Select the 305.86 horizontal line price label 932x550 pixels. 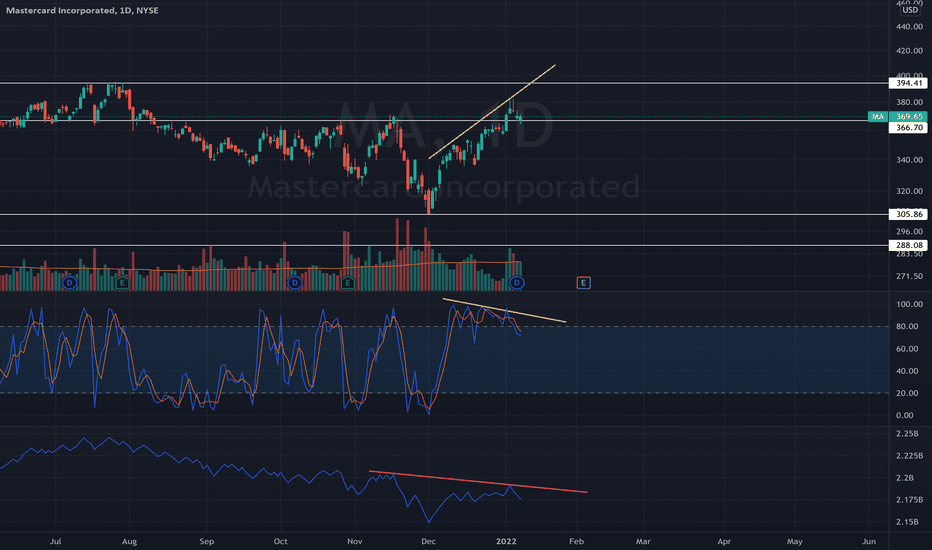coord(909,214)
